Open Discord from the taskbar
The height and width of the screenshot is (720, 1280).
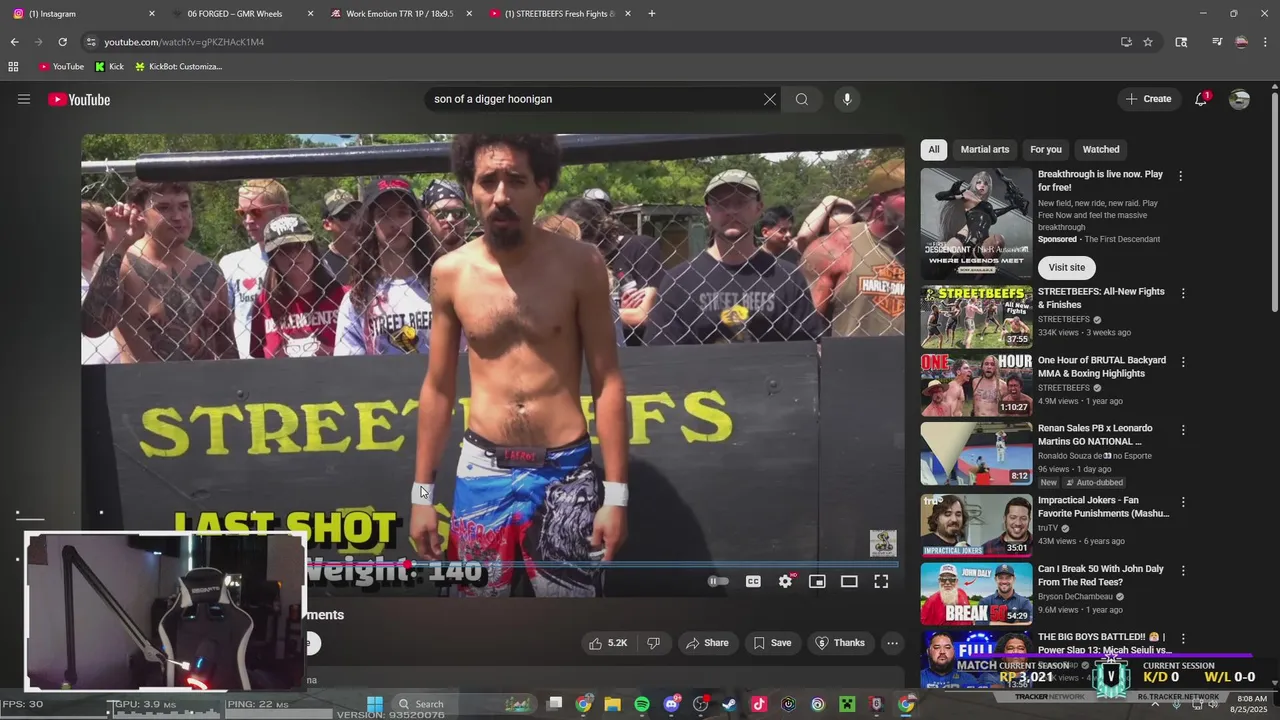pos(671,704)
